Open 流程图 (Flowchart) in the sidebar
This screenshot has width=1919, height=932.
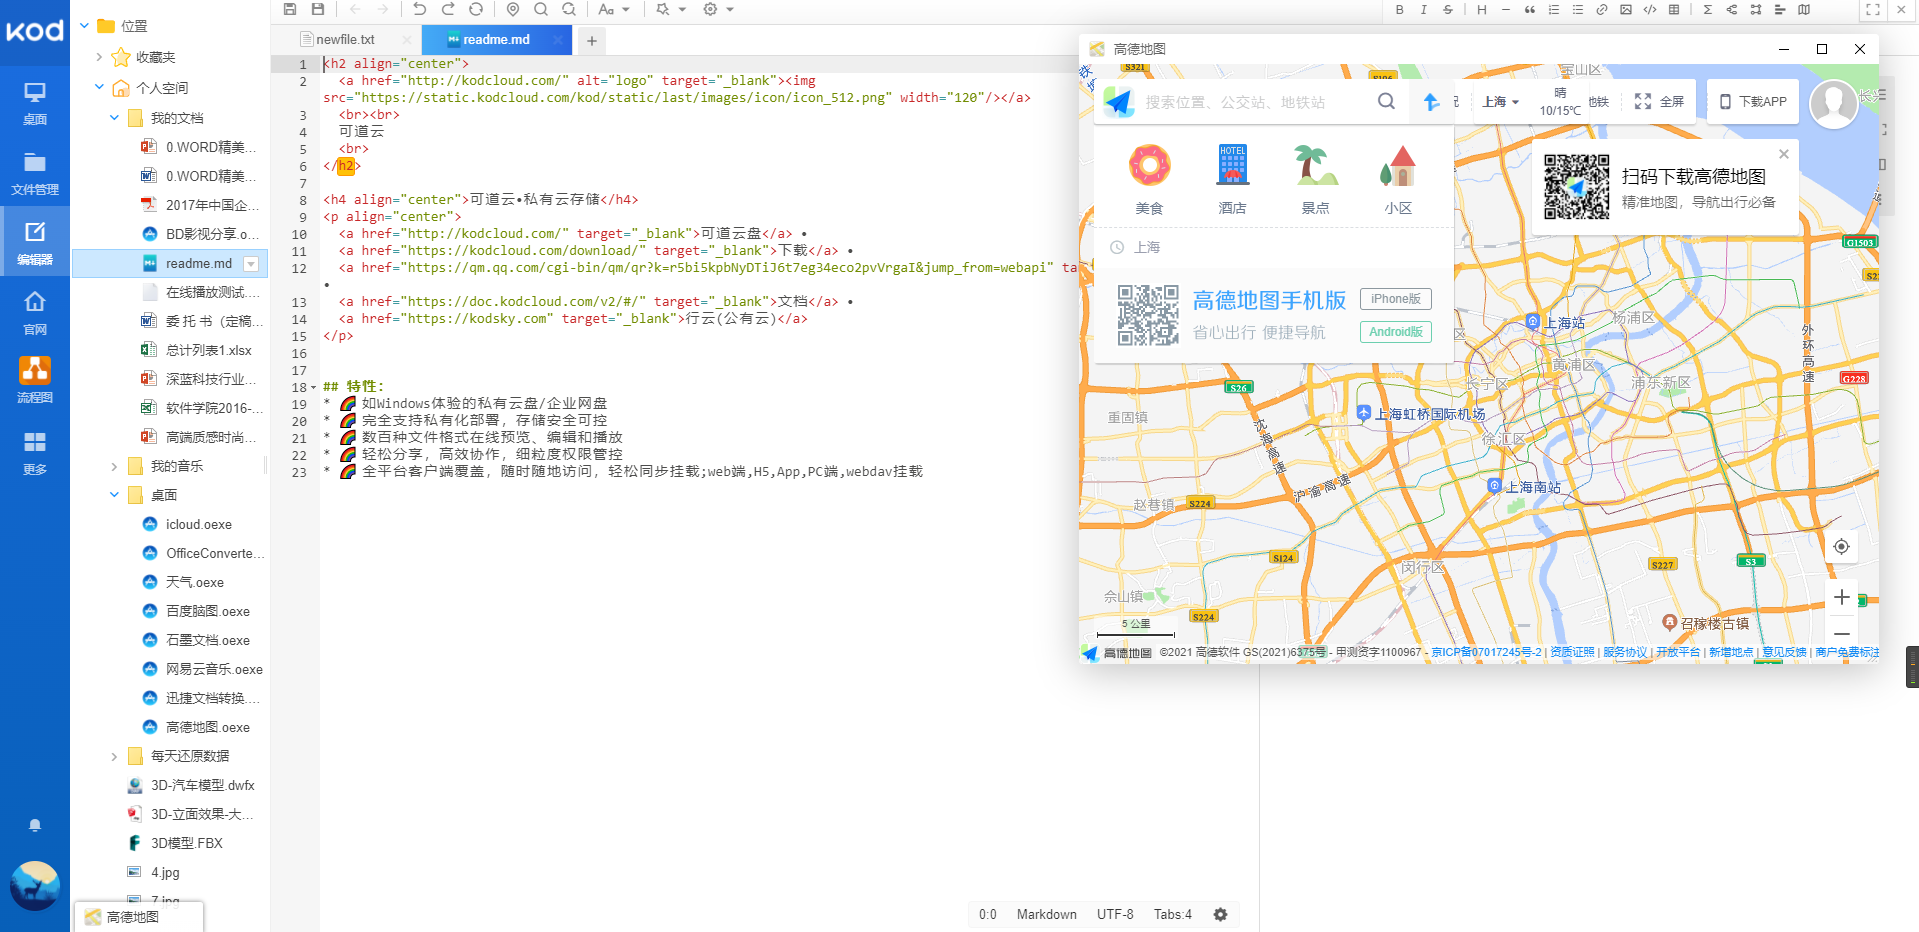point(35,381)
